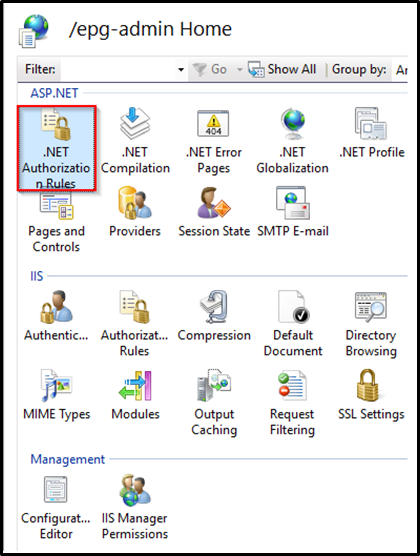The height and width of the screenshot is (556, 420).
Task: Open the Compression feature icon
Action: (x=214, y=316)
